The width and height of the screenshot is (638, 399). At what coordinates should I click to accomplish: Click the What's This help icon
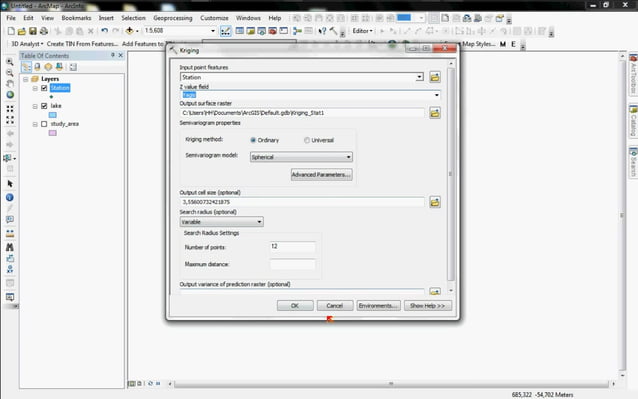point(322,31)
